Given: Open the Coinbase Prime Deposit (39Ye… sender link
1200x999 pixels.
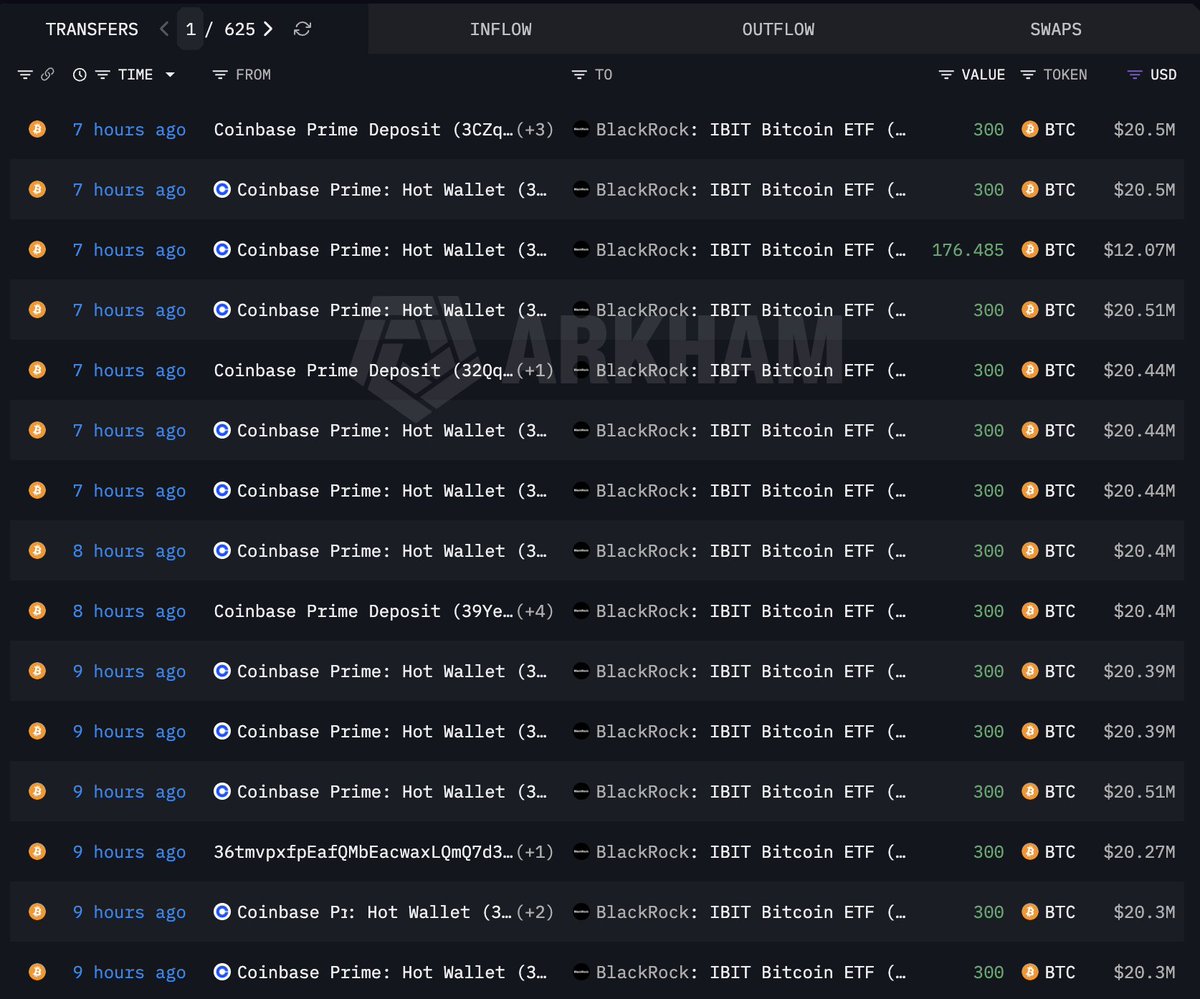Looking at the screenshot, I should 364,611.
